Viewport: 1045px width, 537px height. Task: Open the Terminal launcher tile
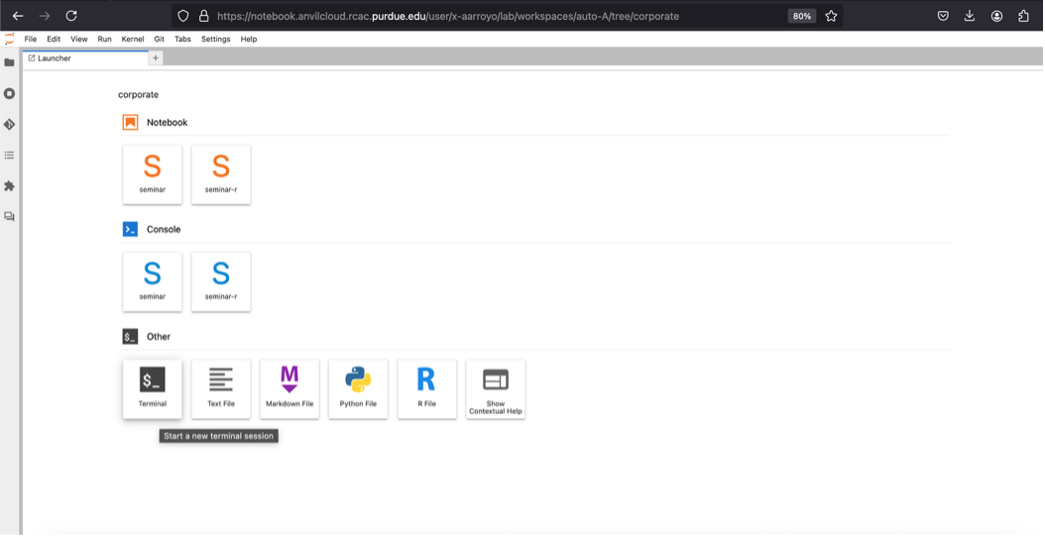pos(152,388)
